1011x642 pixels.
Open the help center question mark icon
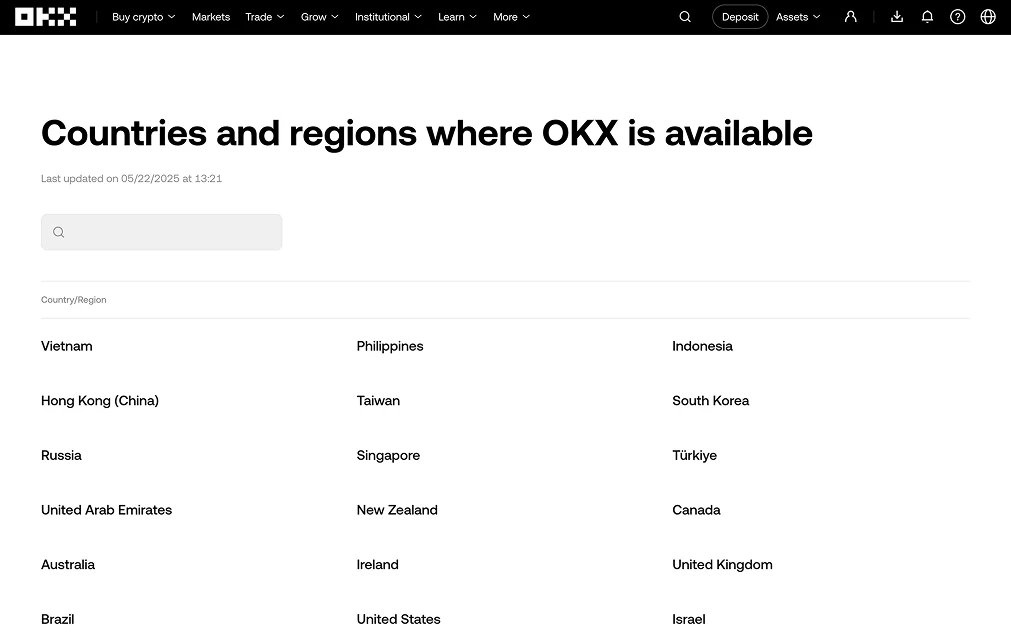[957, 16]
